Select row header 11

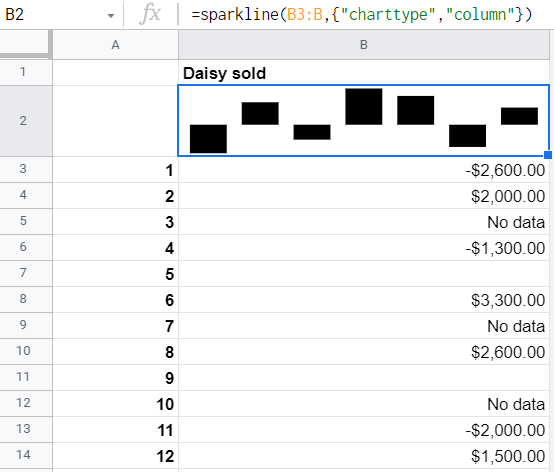click(x=26, y=377)
